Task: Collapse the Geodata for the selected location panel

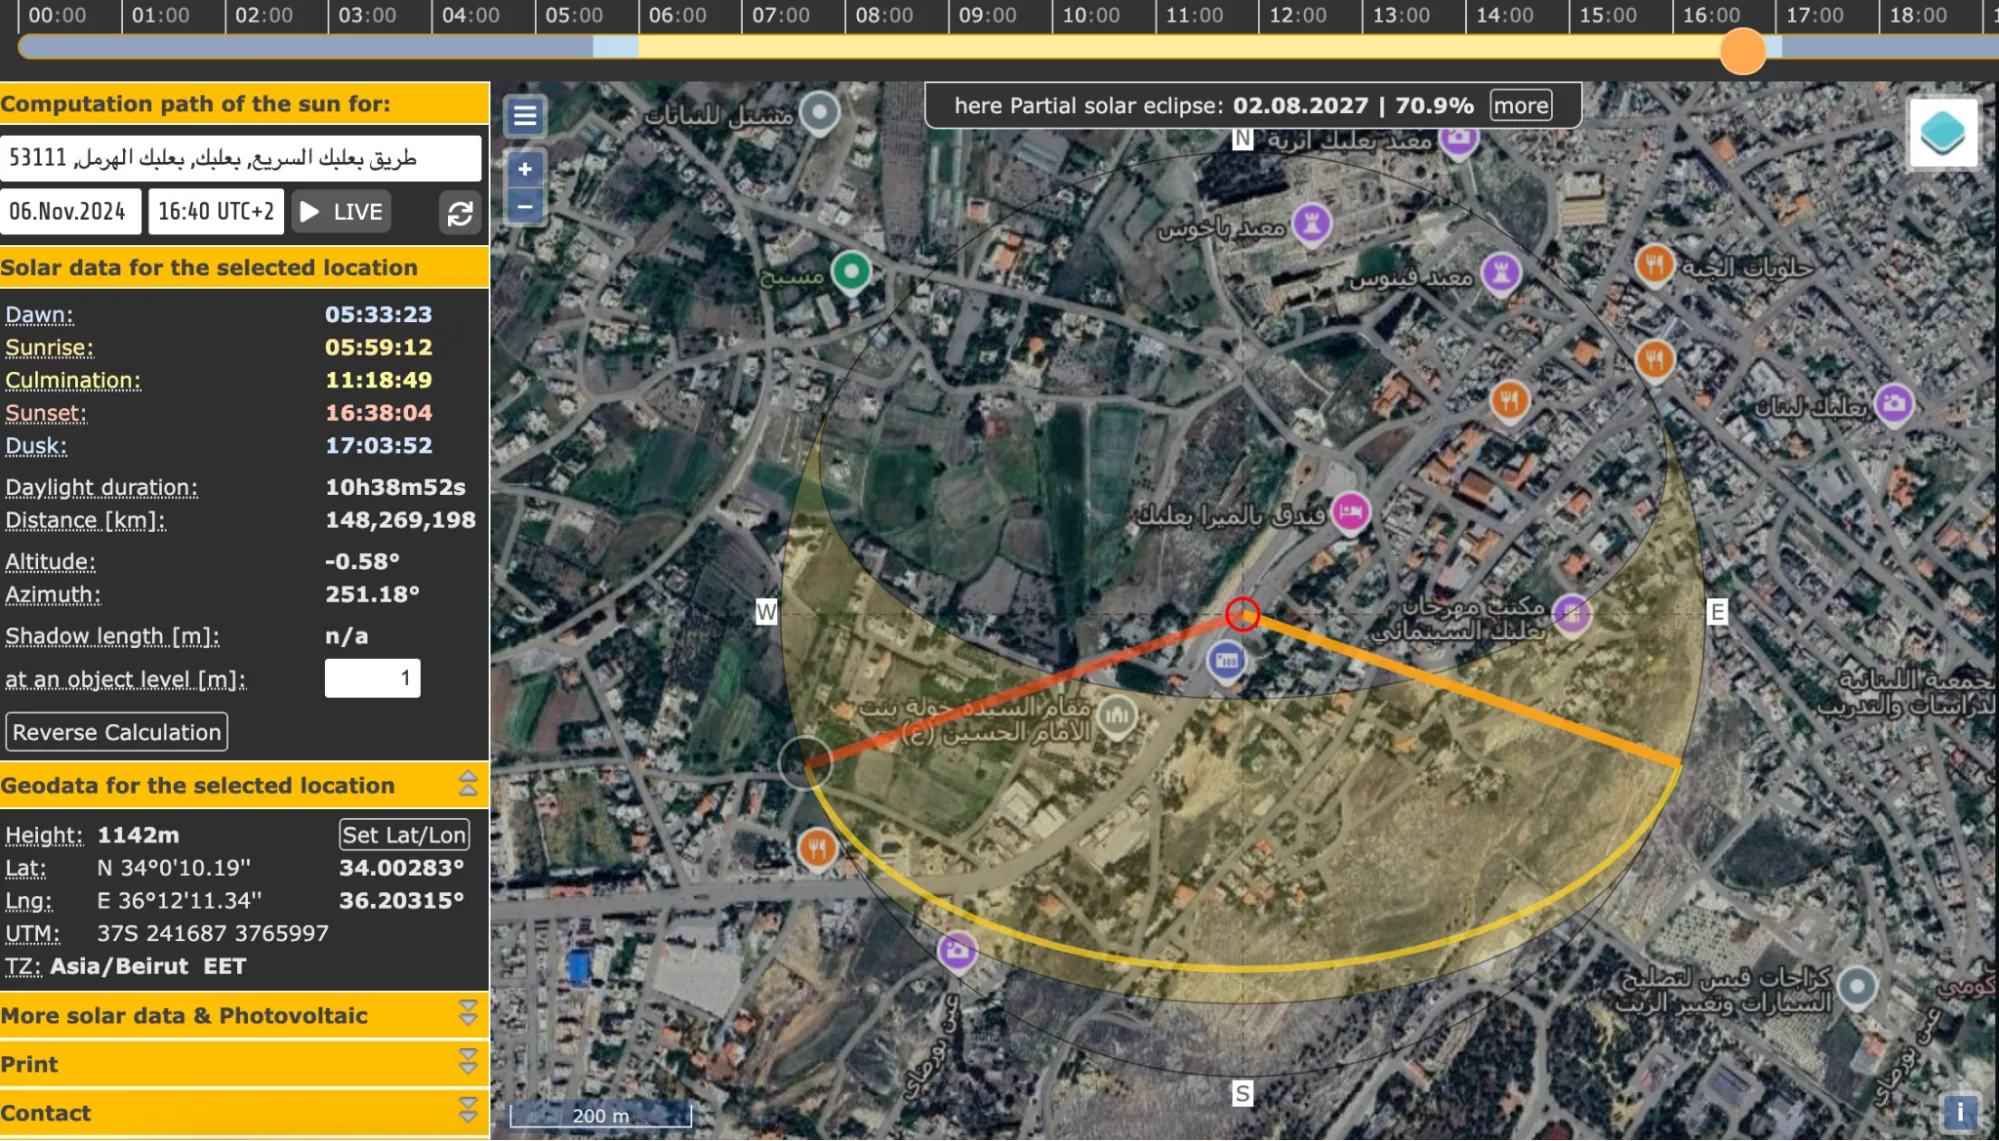Action: pyautogui.click(x=468, y=785)
